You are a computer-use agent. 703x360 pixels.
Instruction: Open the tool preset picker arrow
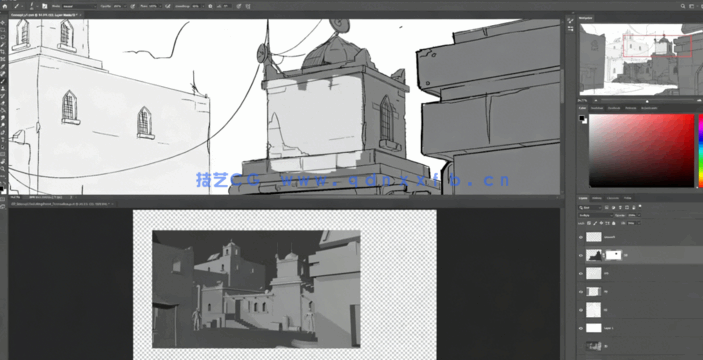tap(22, 6)
